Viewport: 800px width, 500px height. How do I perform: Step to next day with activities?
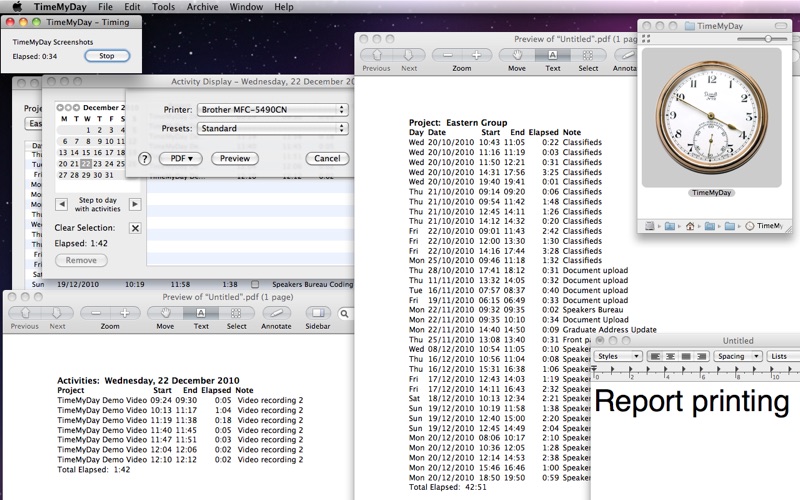tap(135, 205)
